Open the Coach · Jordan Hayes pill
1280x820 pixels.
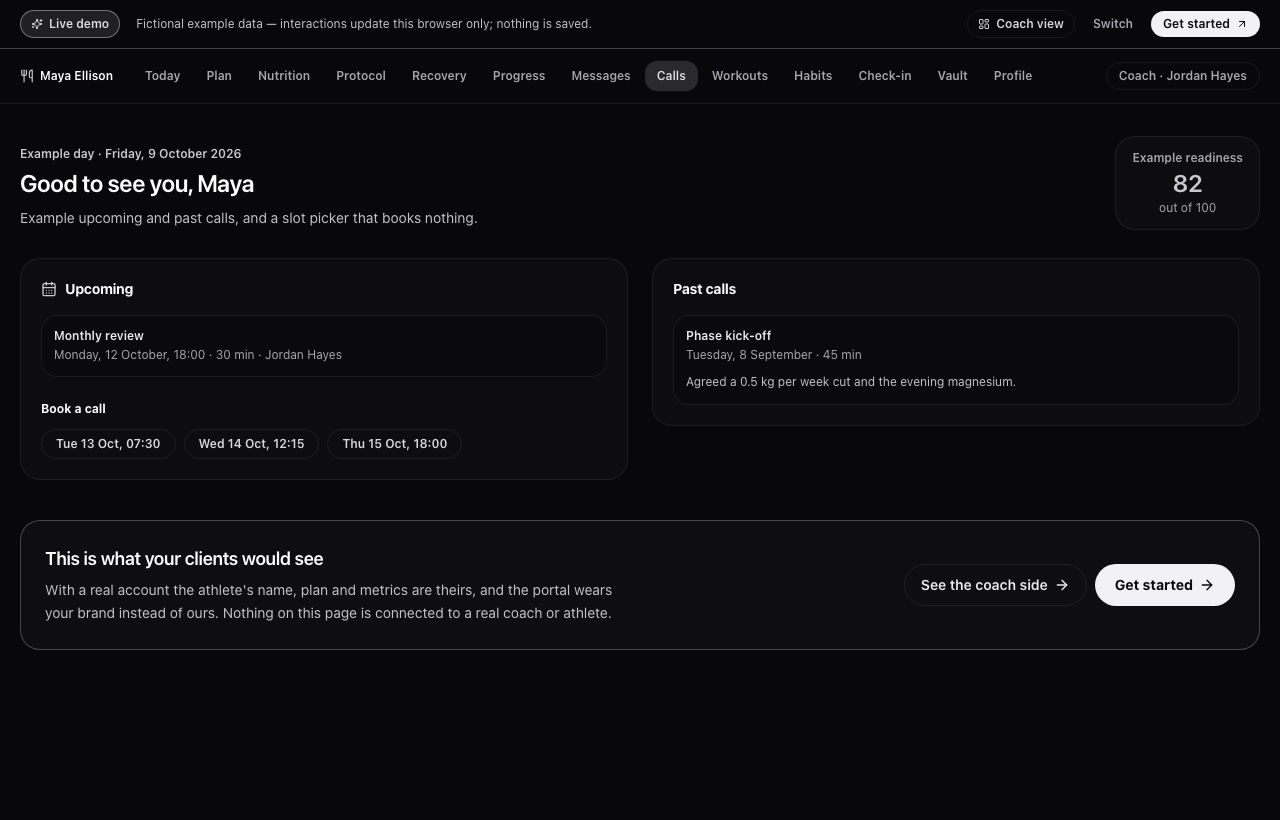click(x=1183, y=76)
